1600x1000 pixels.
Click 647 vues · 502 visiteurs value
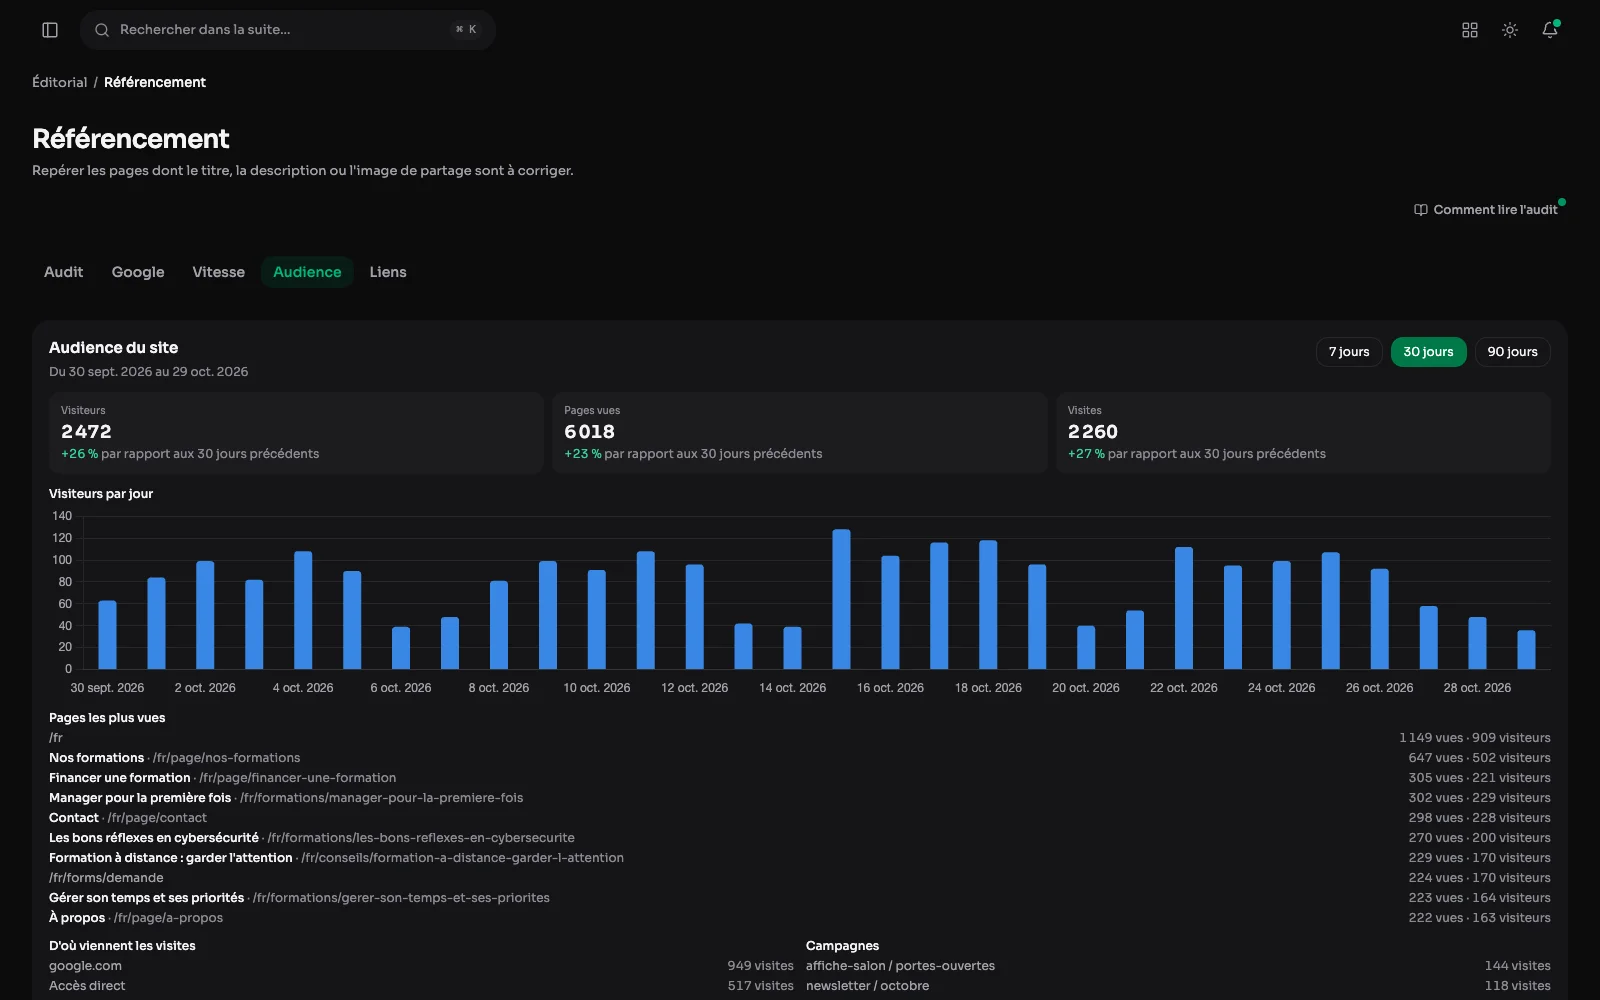coord(1480,758)
